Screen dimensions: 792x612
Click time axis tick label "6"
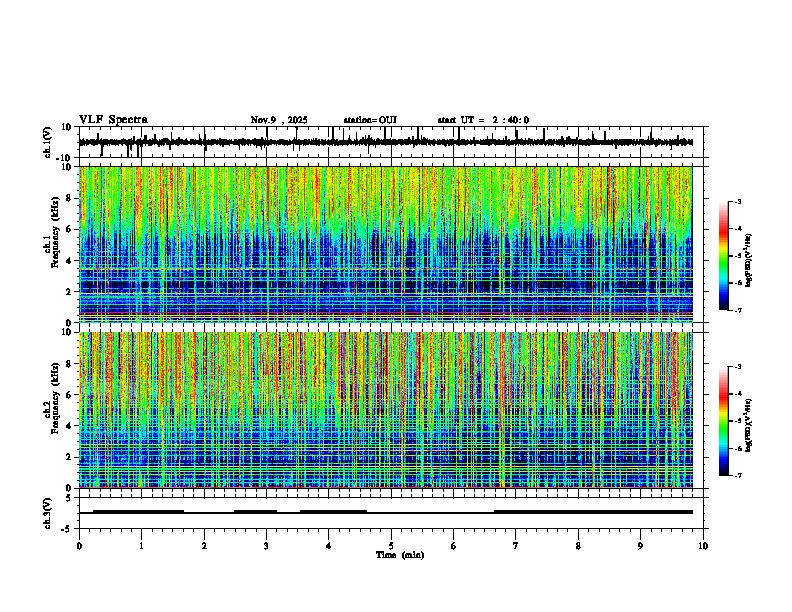point(453,546)
